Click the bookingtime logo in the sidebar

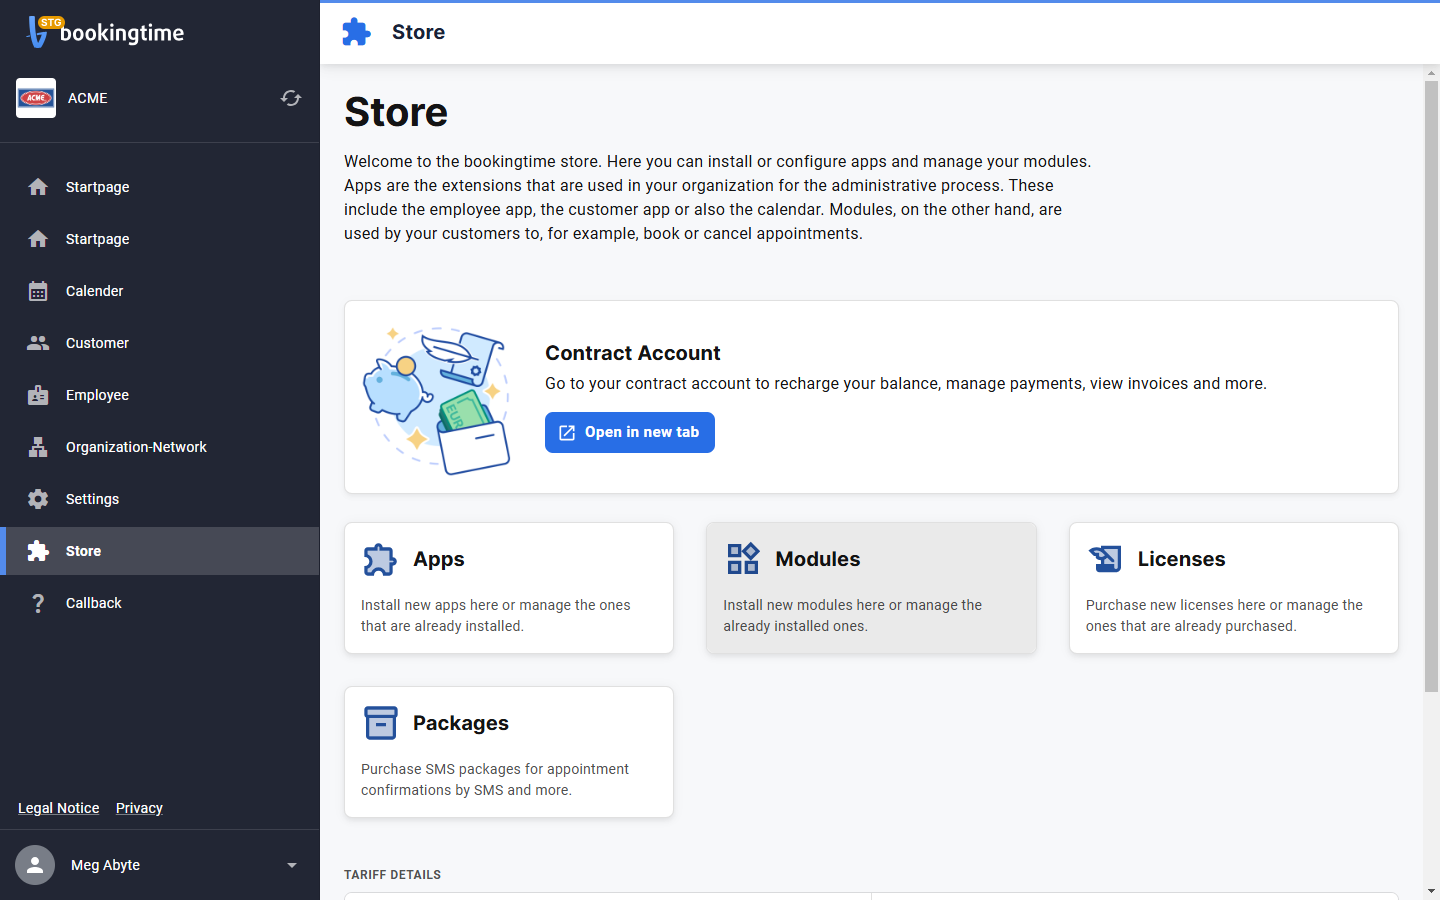(x=106, y=32)
